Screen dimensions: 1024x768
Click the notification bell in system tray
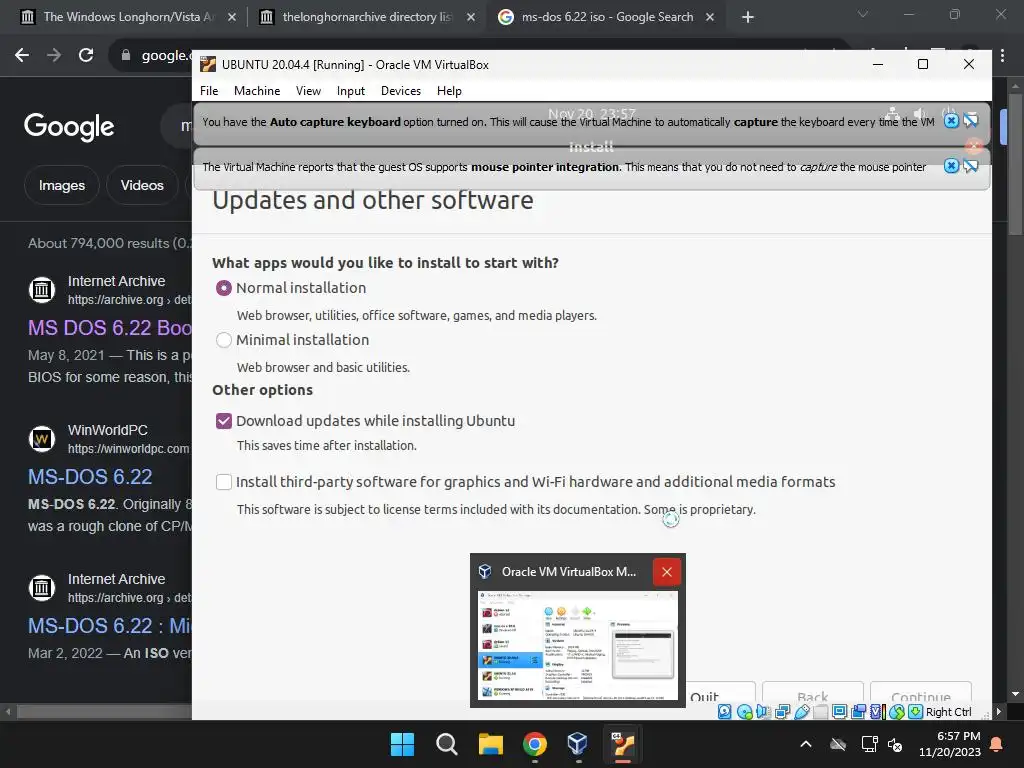pyautogui.click(x=997, y=744)
